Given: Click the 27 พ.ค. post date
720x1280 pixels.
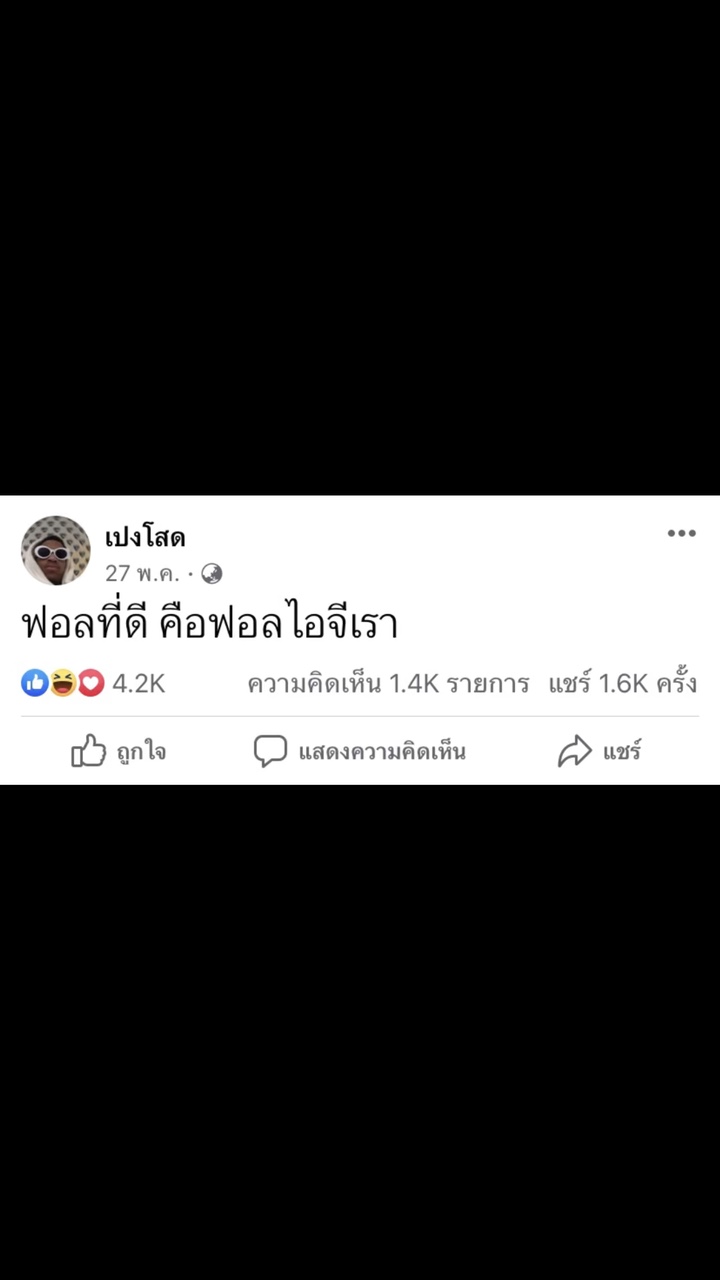Looking at the screenshot, I should (143, 574).
